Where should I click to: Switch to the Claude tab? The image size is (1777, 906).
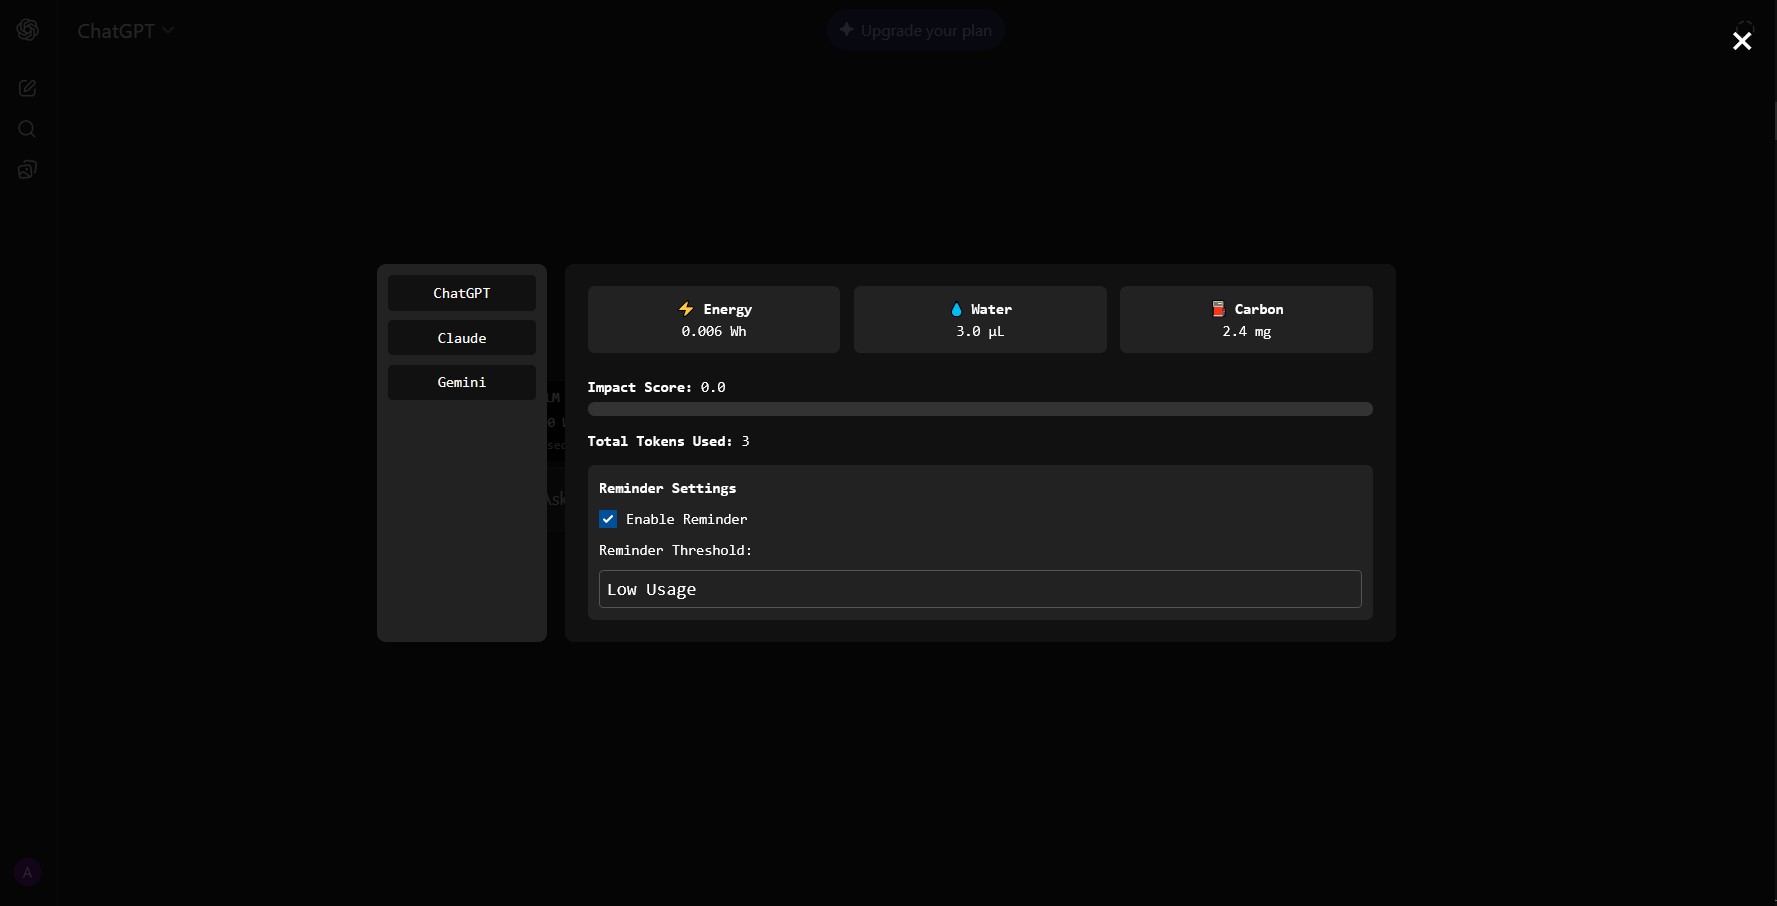(x=462, y=338)
